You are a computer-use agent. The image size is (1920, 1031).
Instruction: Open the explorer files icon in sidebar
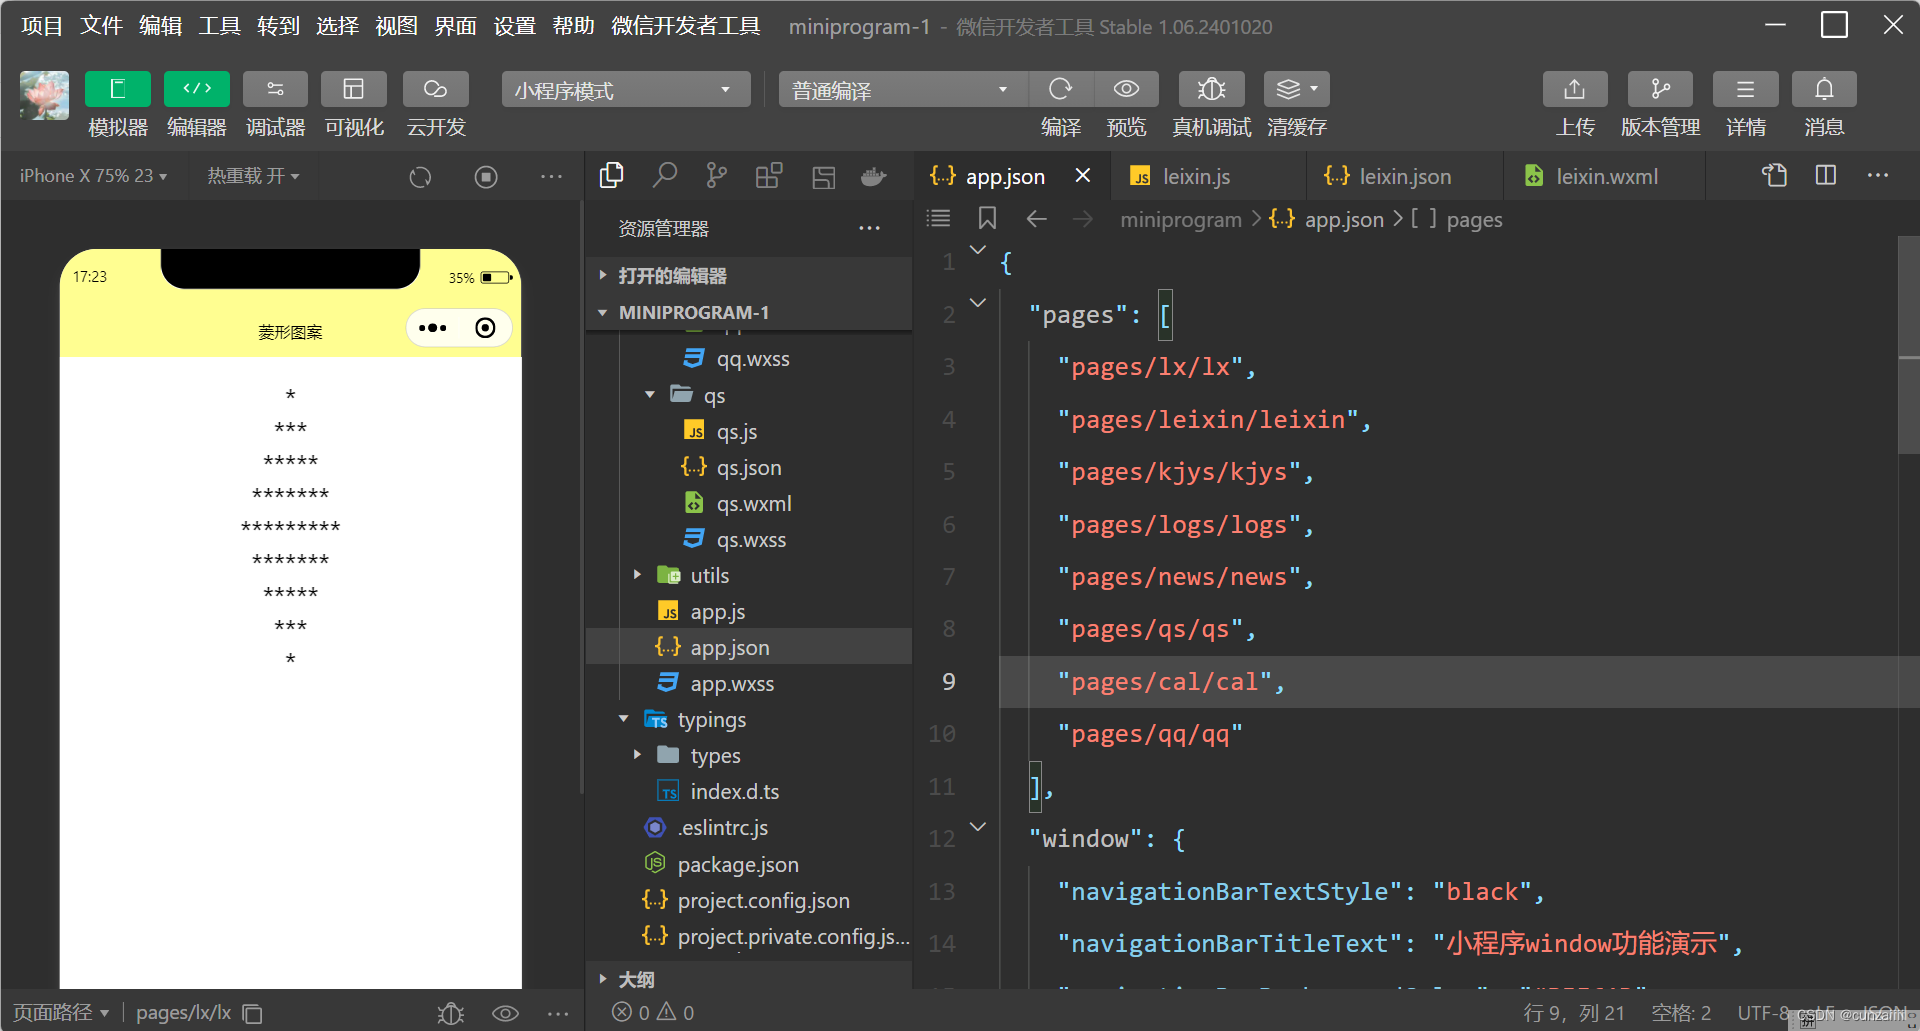[x=611, y=176]
